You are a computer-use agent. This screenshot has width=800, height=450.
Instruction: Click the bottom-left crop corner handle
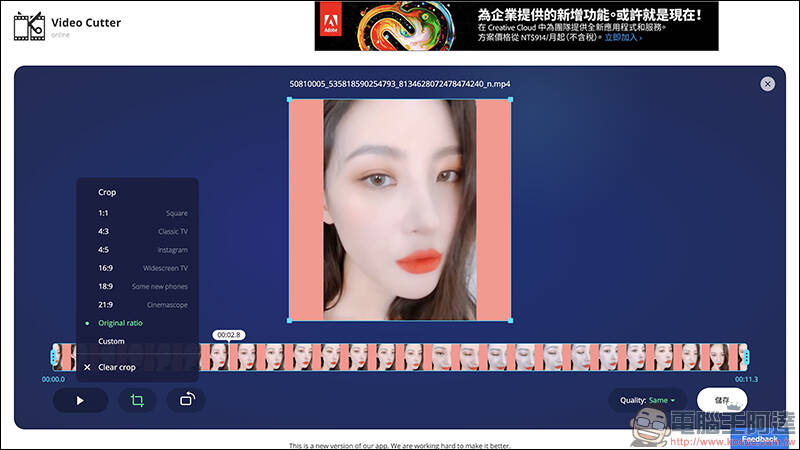point(289,321)
